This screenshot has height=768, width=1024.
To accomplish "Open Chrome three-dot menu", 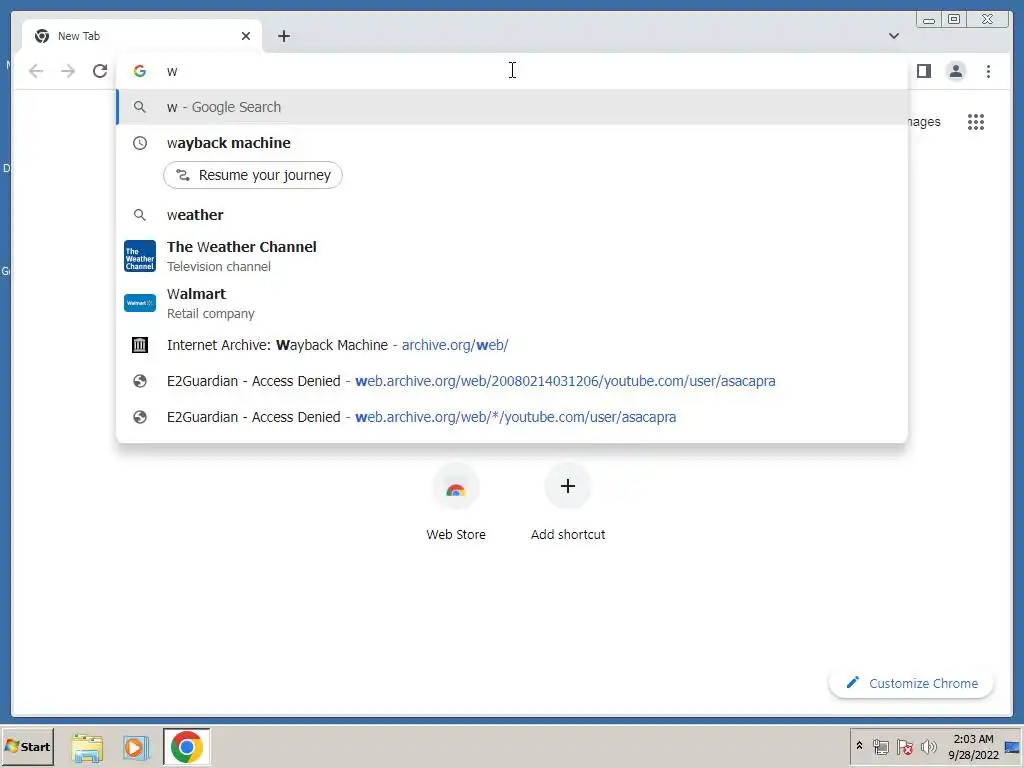I will click(x=988, y=71).
